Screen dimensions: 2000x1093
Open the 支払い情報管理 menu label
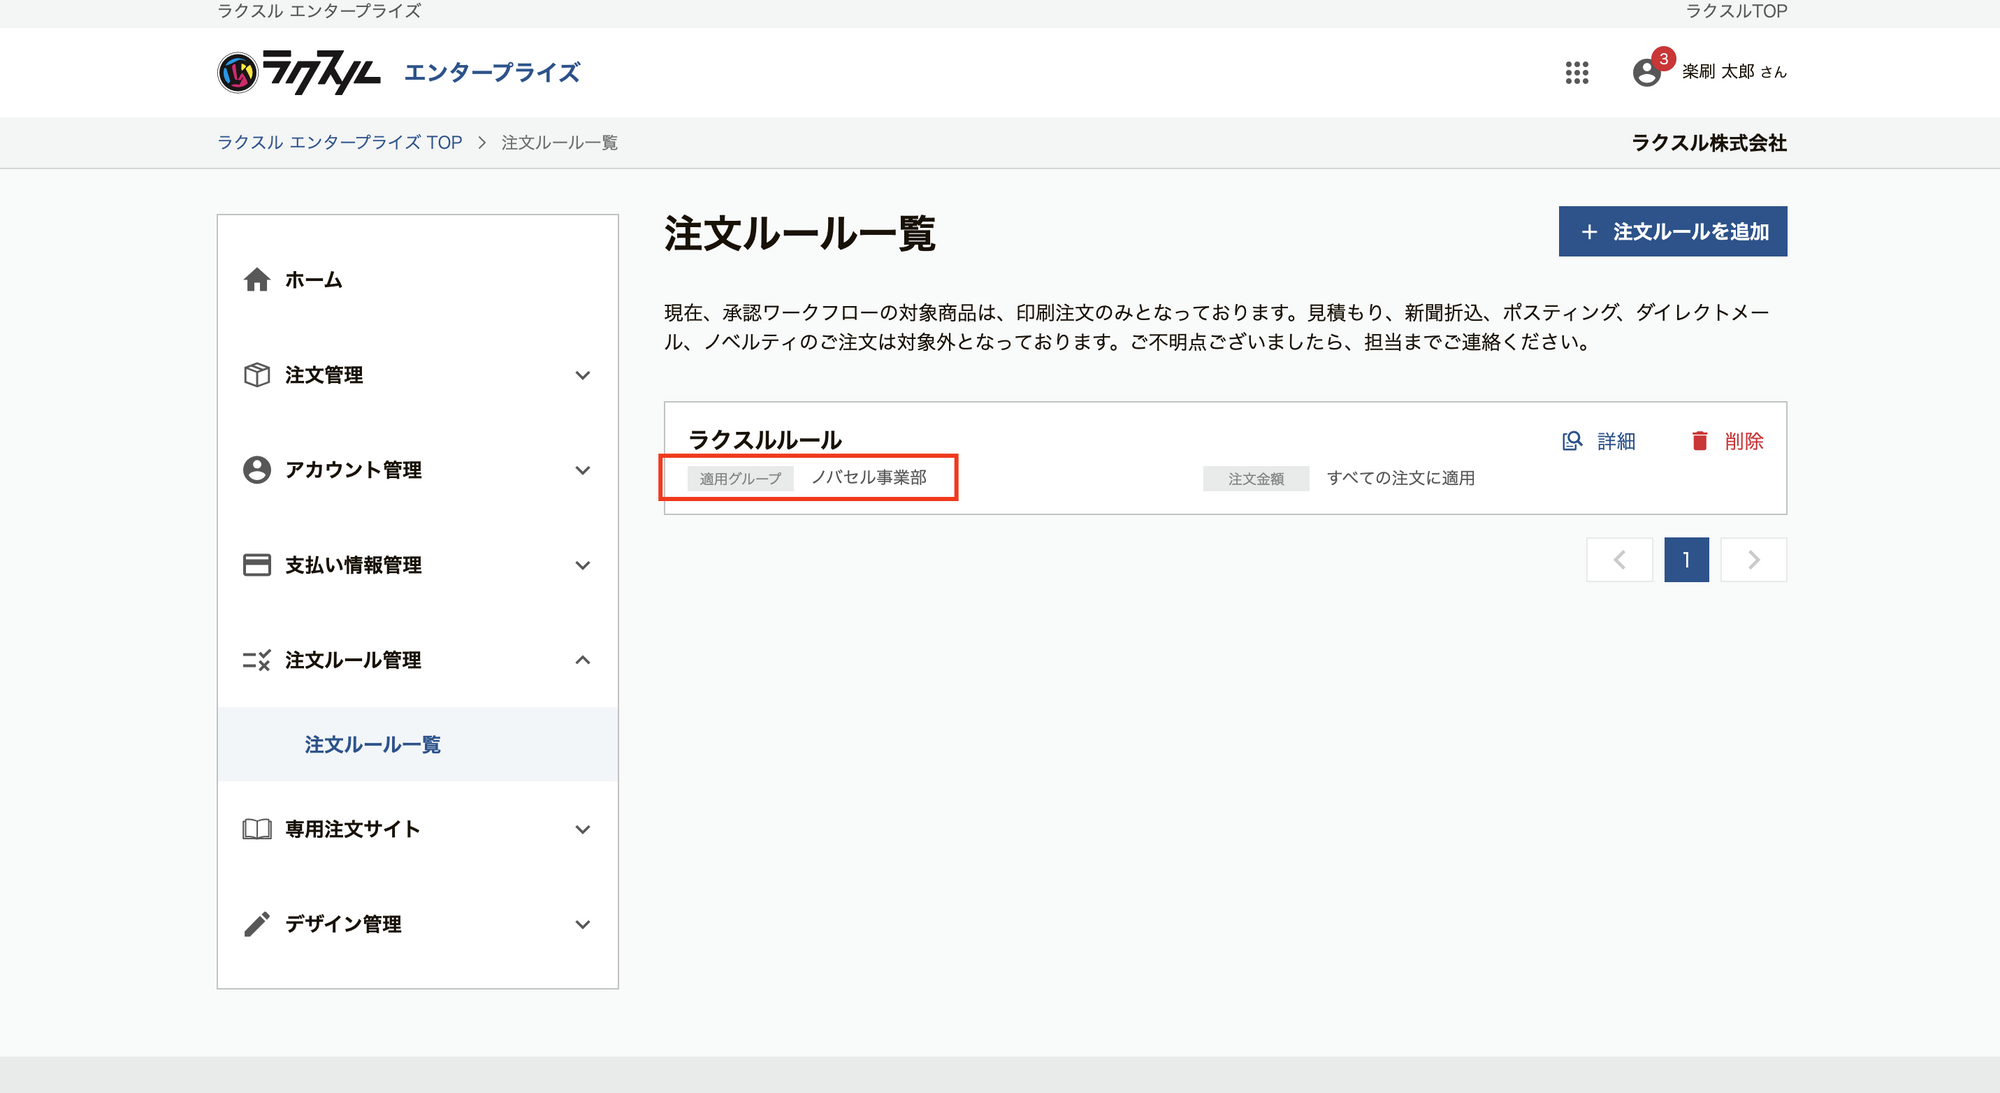point(353,565)
